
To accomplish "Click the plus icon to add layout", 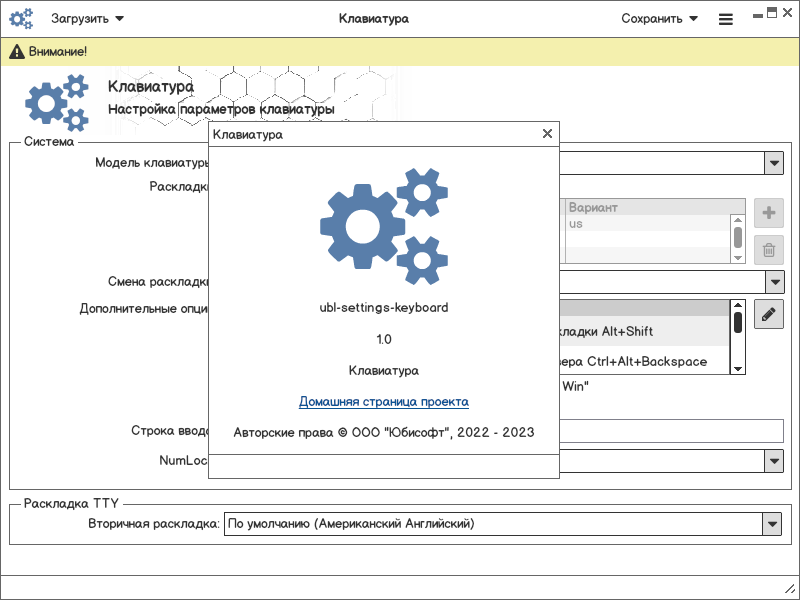I will [x=768, y=213].
